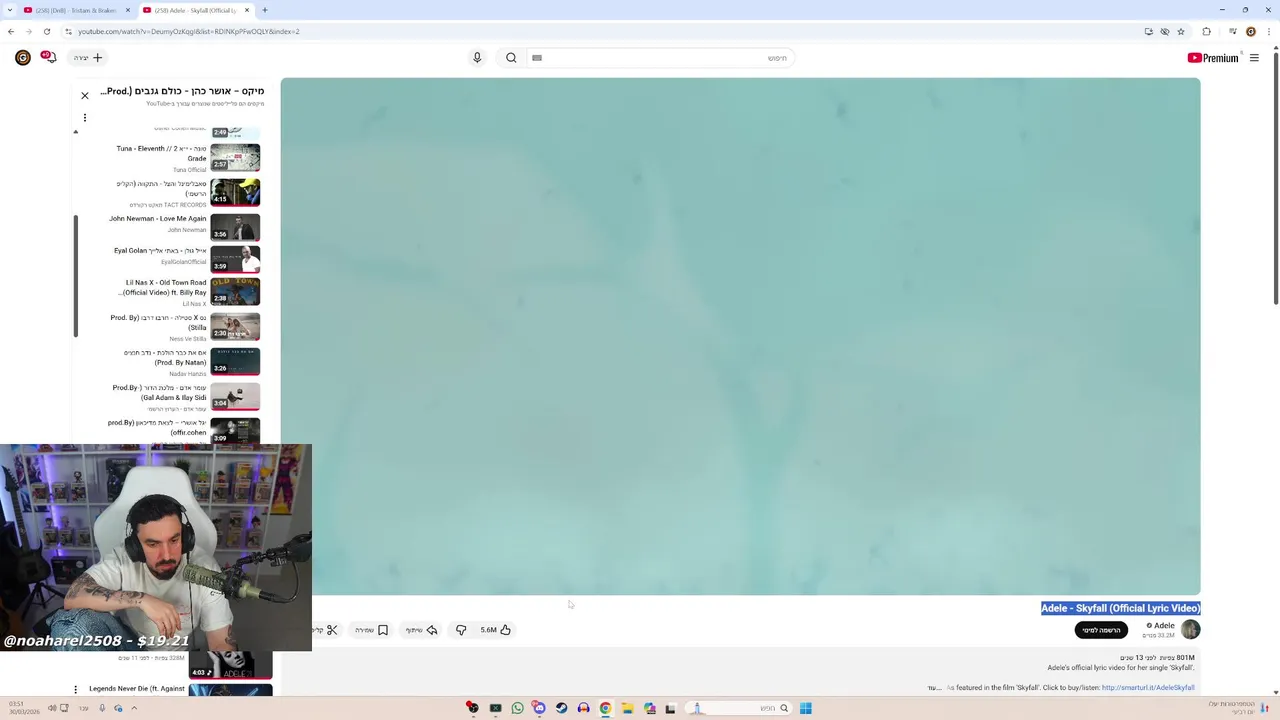The image size is (1280, 720).
Task: Open the tab search dropdown arrow
Action: (x=9, y=10)
